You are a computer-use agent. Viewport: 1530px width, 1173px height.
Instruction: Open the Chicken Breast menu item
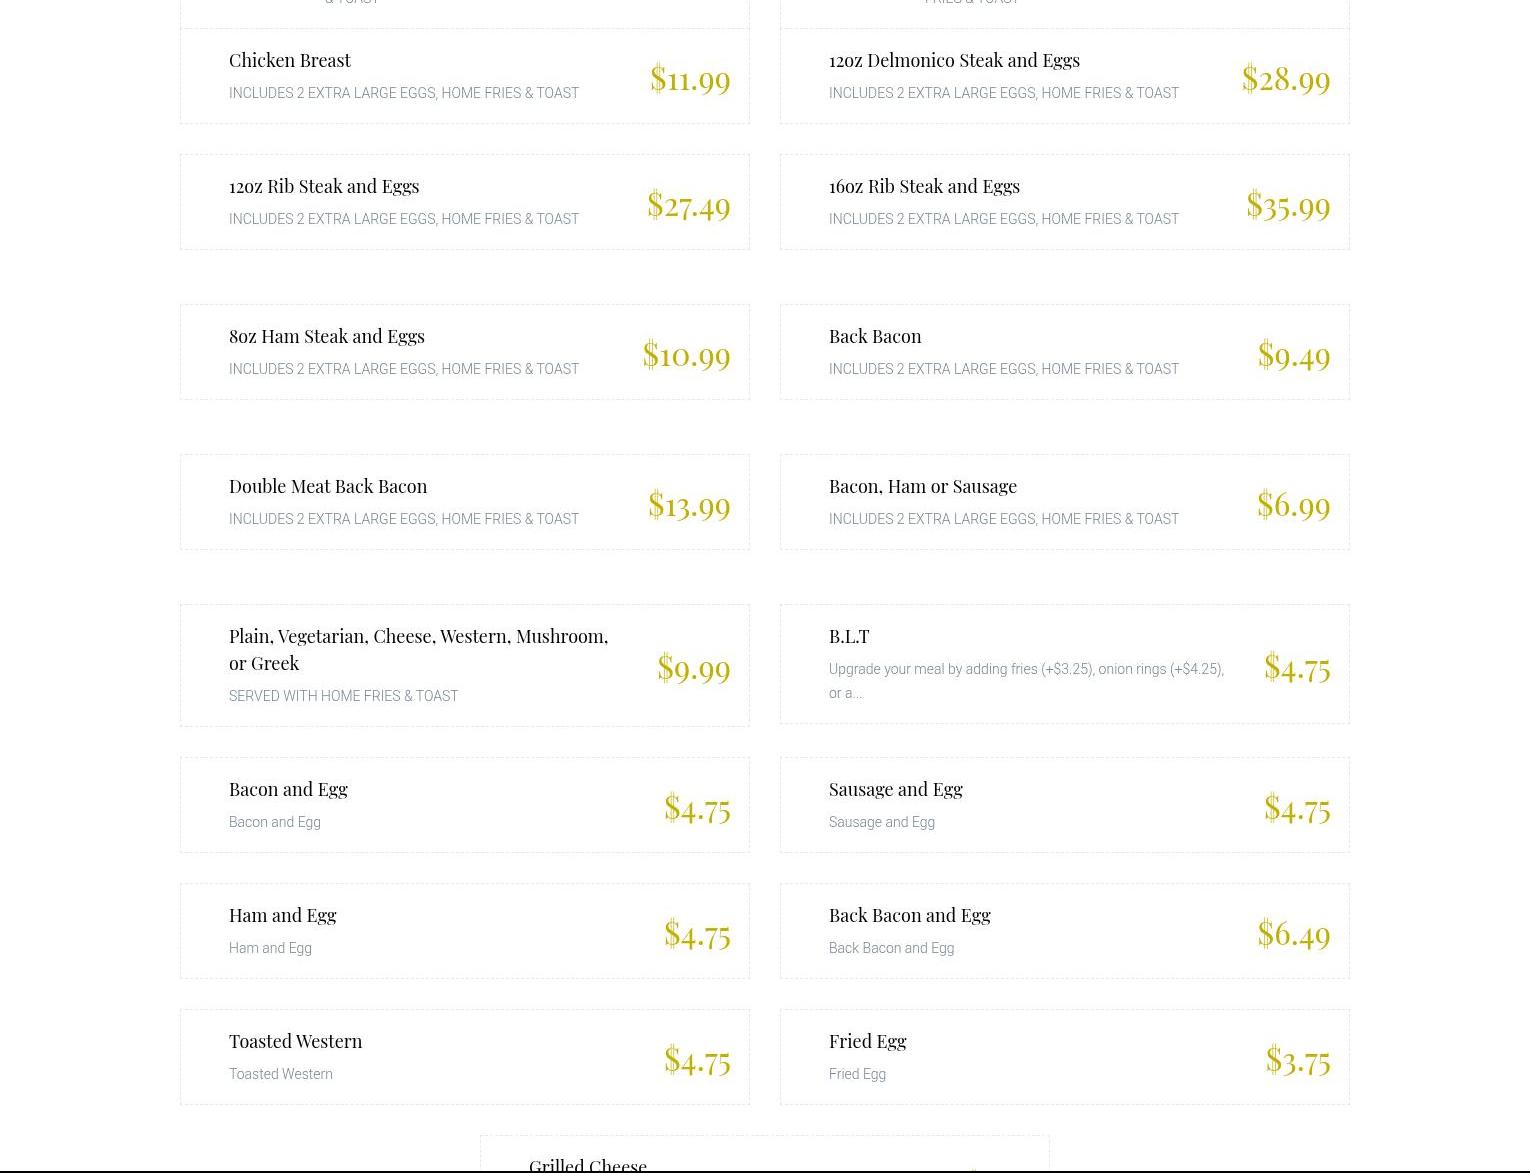[290, 60]
